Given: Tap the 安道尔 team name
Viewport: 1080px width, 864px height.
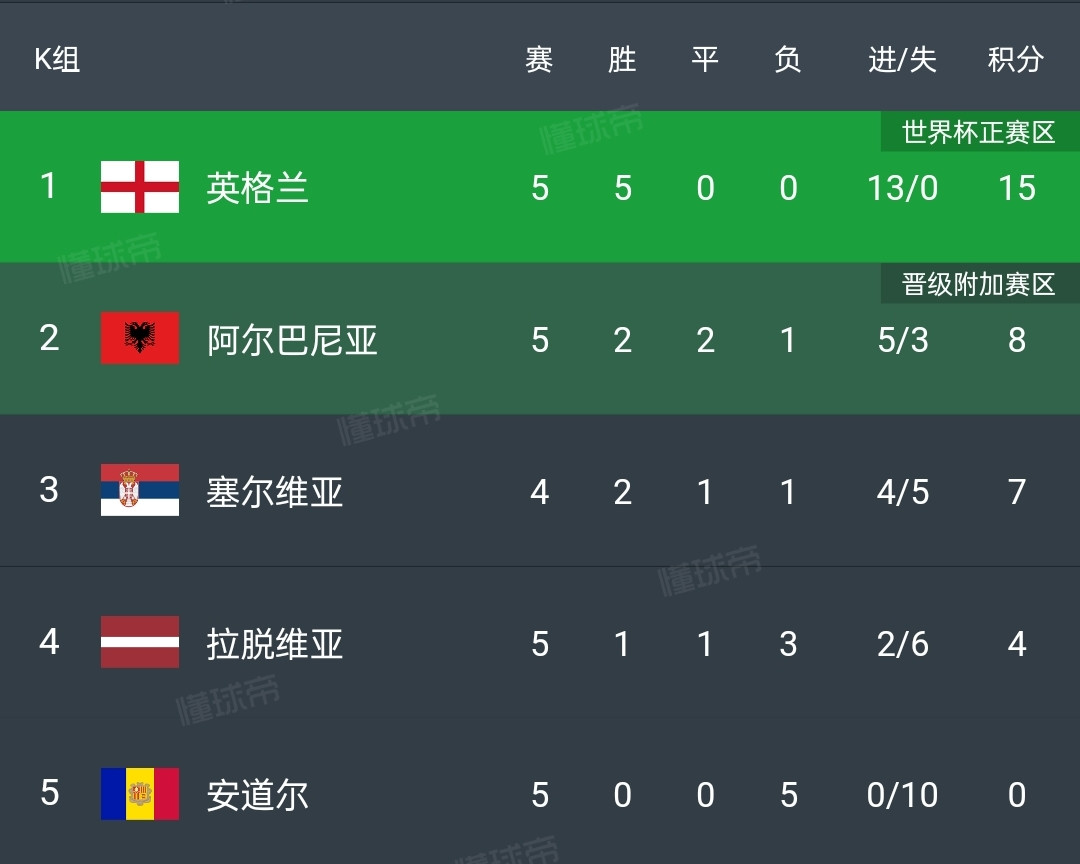Looking at the screenshot, I should tap(257, 796).
